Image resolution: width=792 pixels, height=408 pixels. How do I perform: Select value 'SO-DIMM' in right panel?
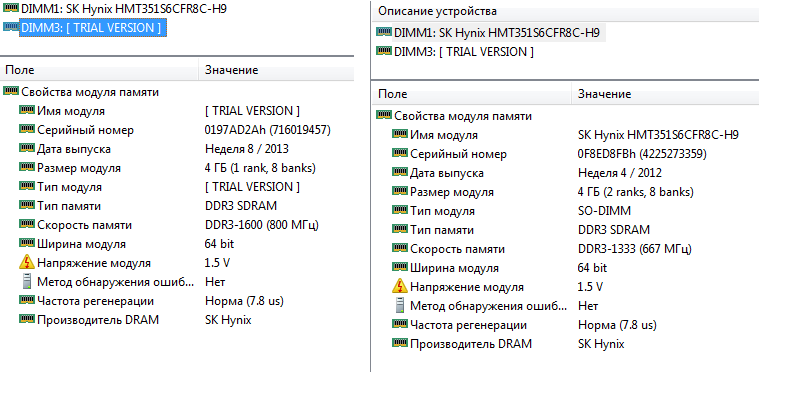[604, 211]
